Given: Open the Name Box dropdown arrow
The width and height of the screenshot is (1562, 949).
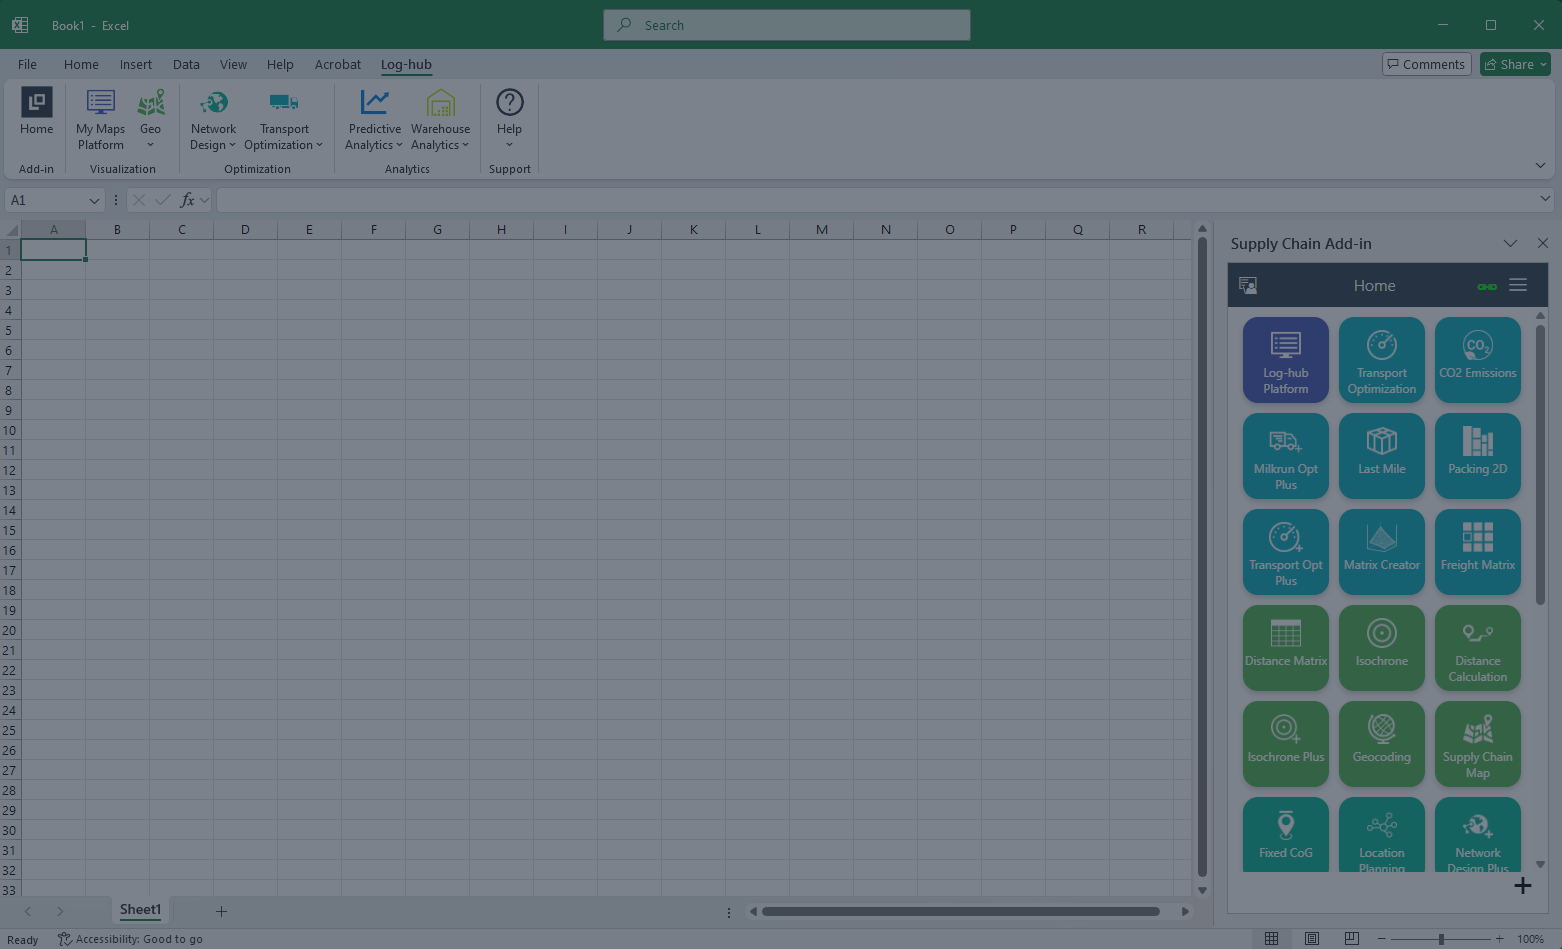Looking at the screenshot, I should tap(94, 200).
